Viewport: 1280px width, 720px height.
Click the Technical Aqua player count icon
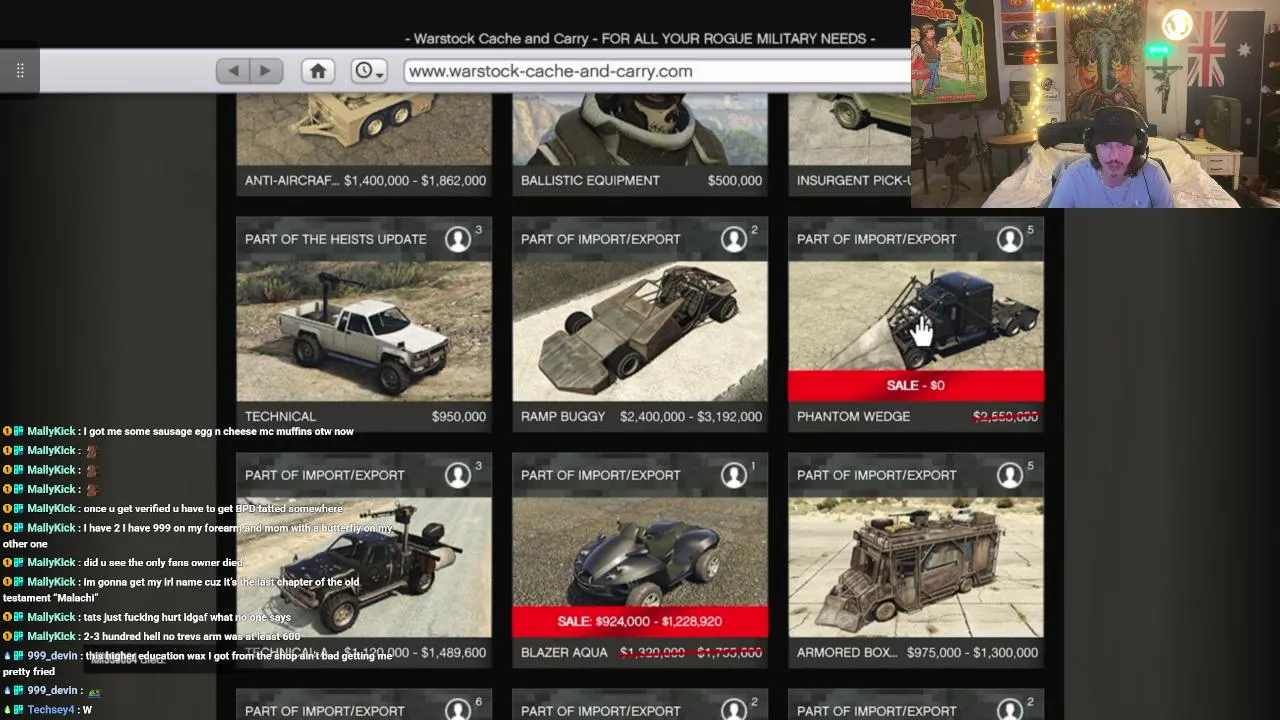point(458,475)
